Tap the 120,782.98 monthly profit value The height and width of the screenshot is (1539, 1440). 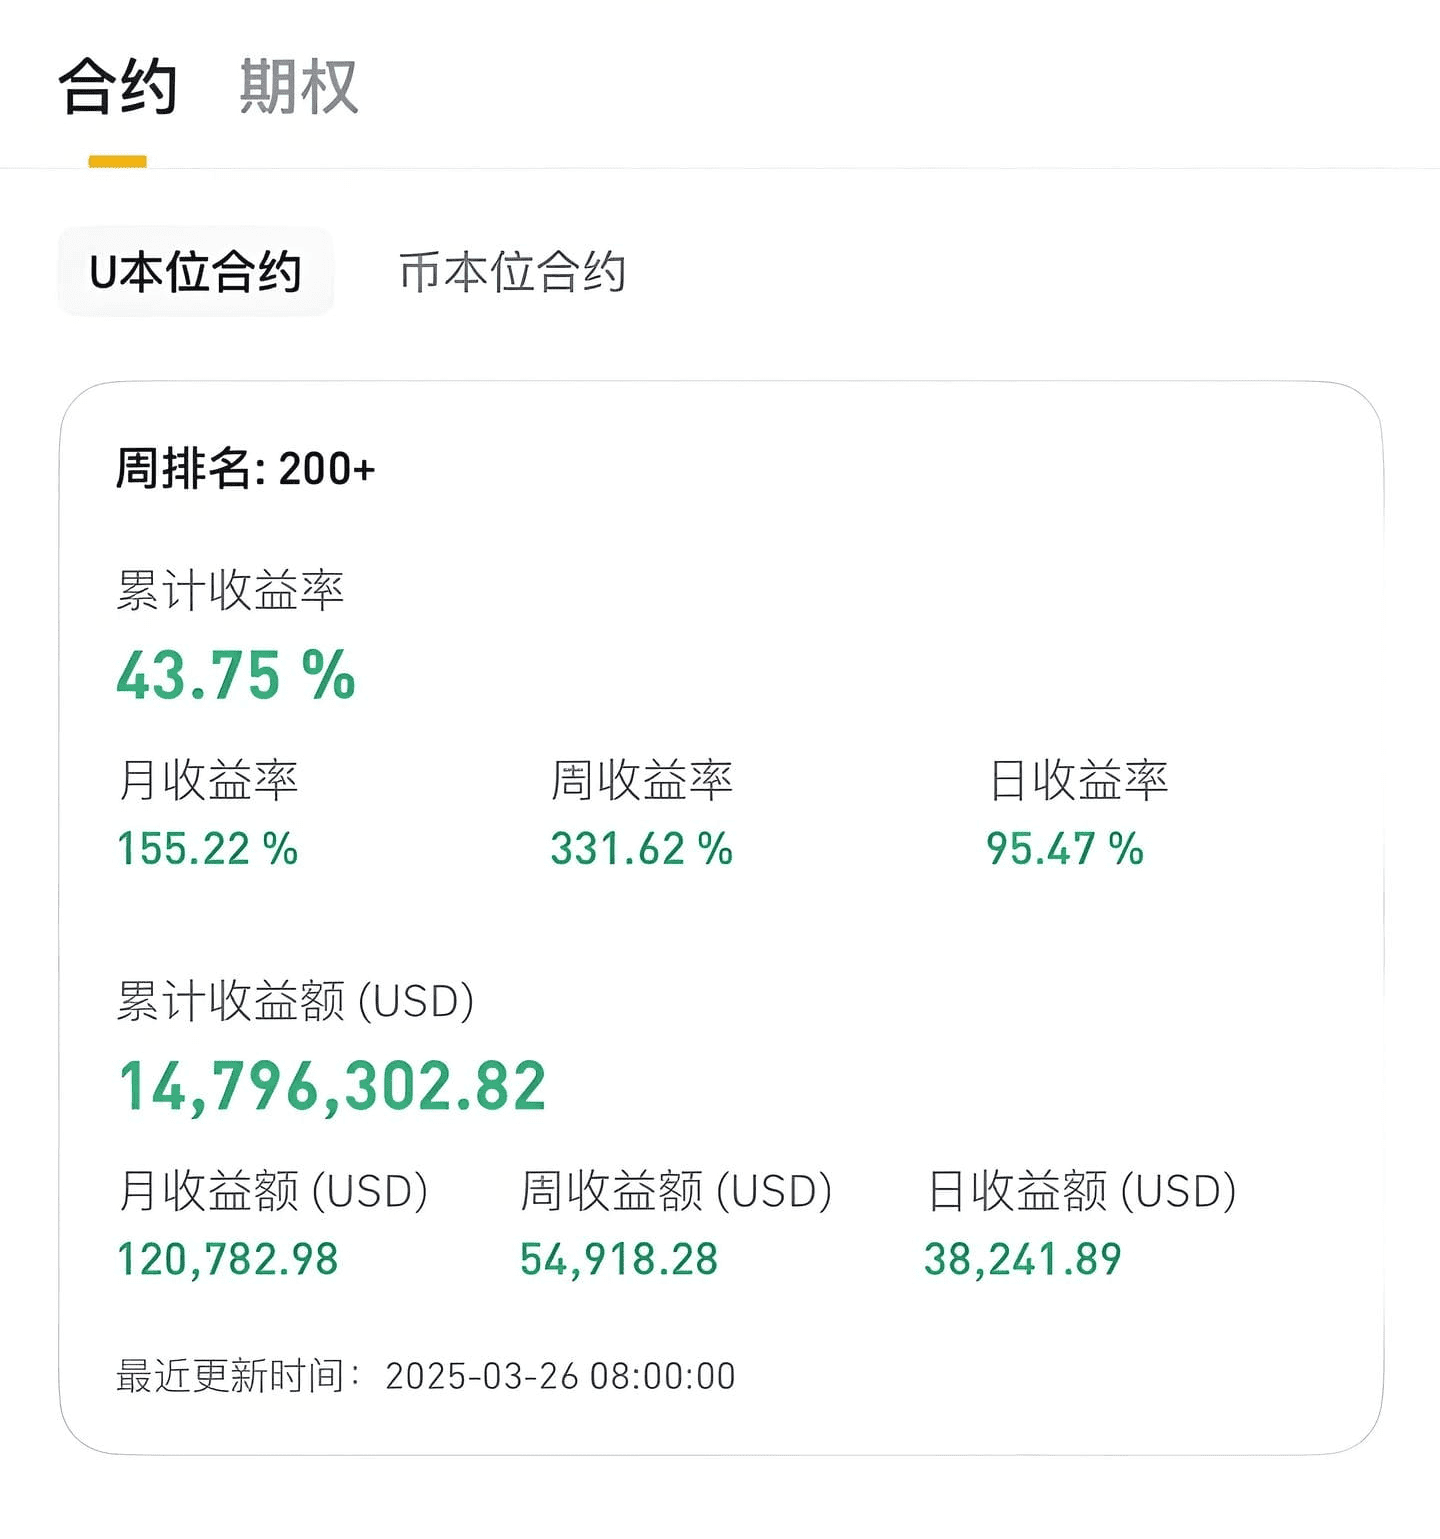click(x=228, y=1260)
